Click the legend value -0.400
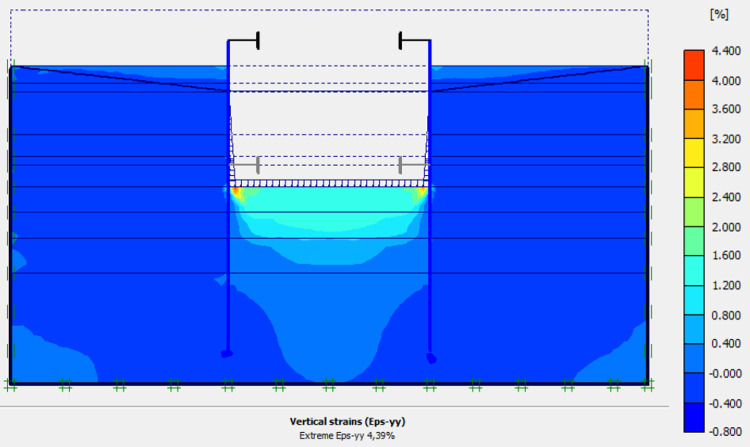Viewport: 750px width, 447px height. (725, 404)
